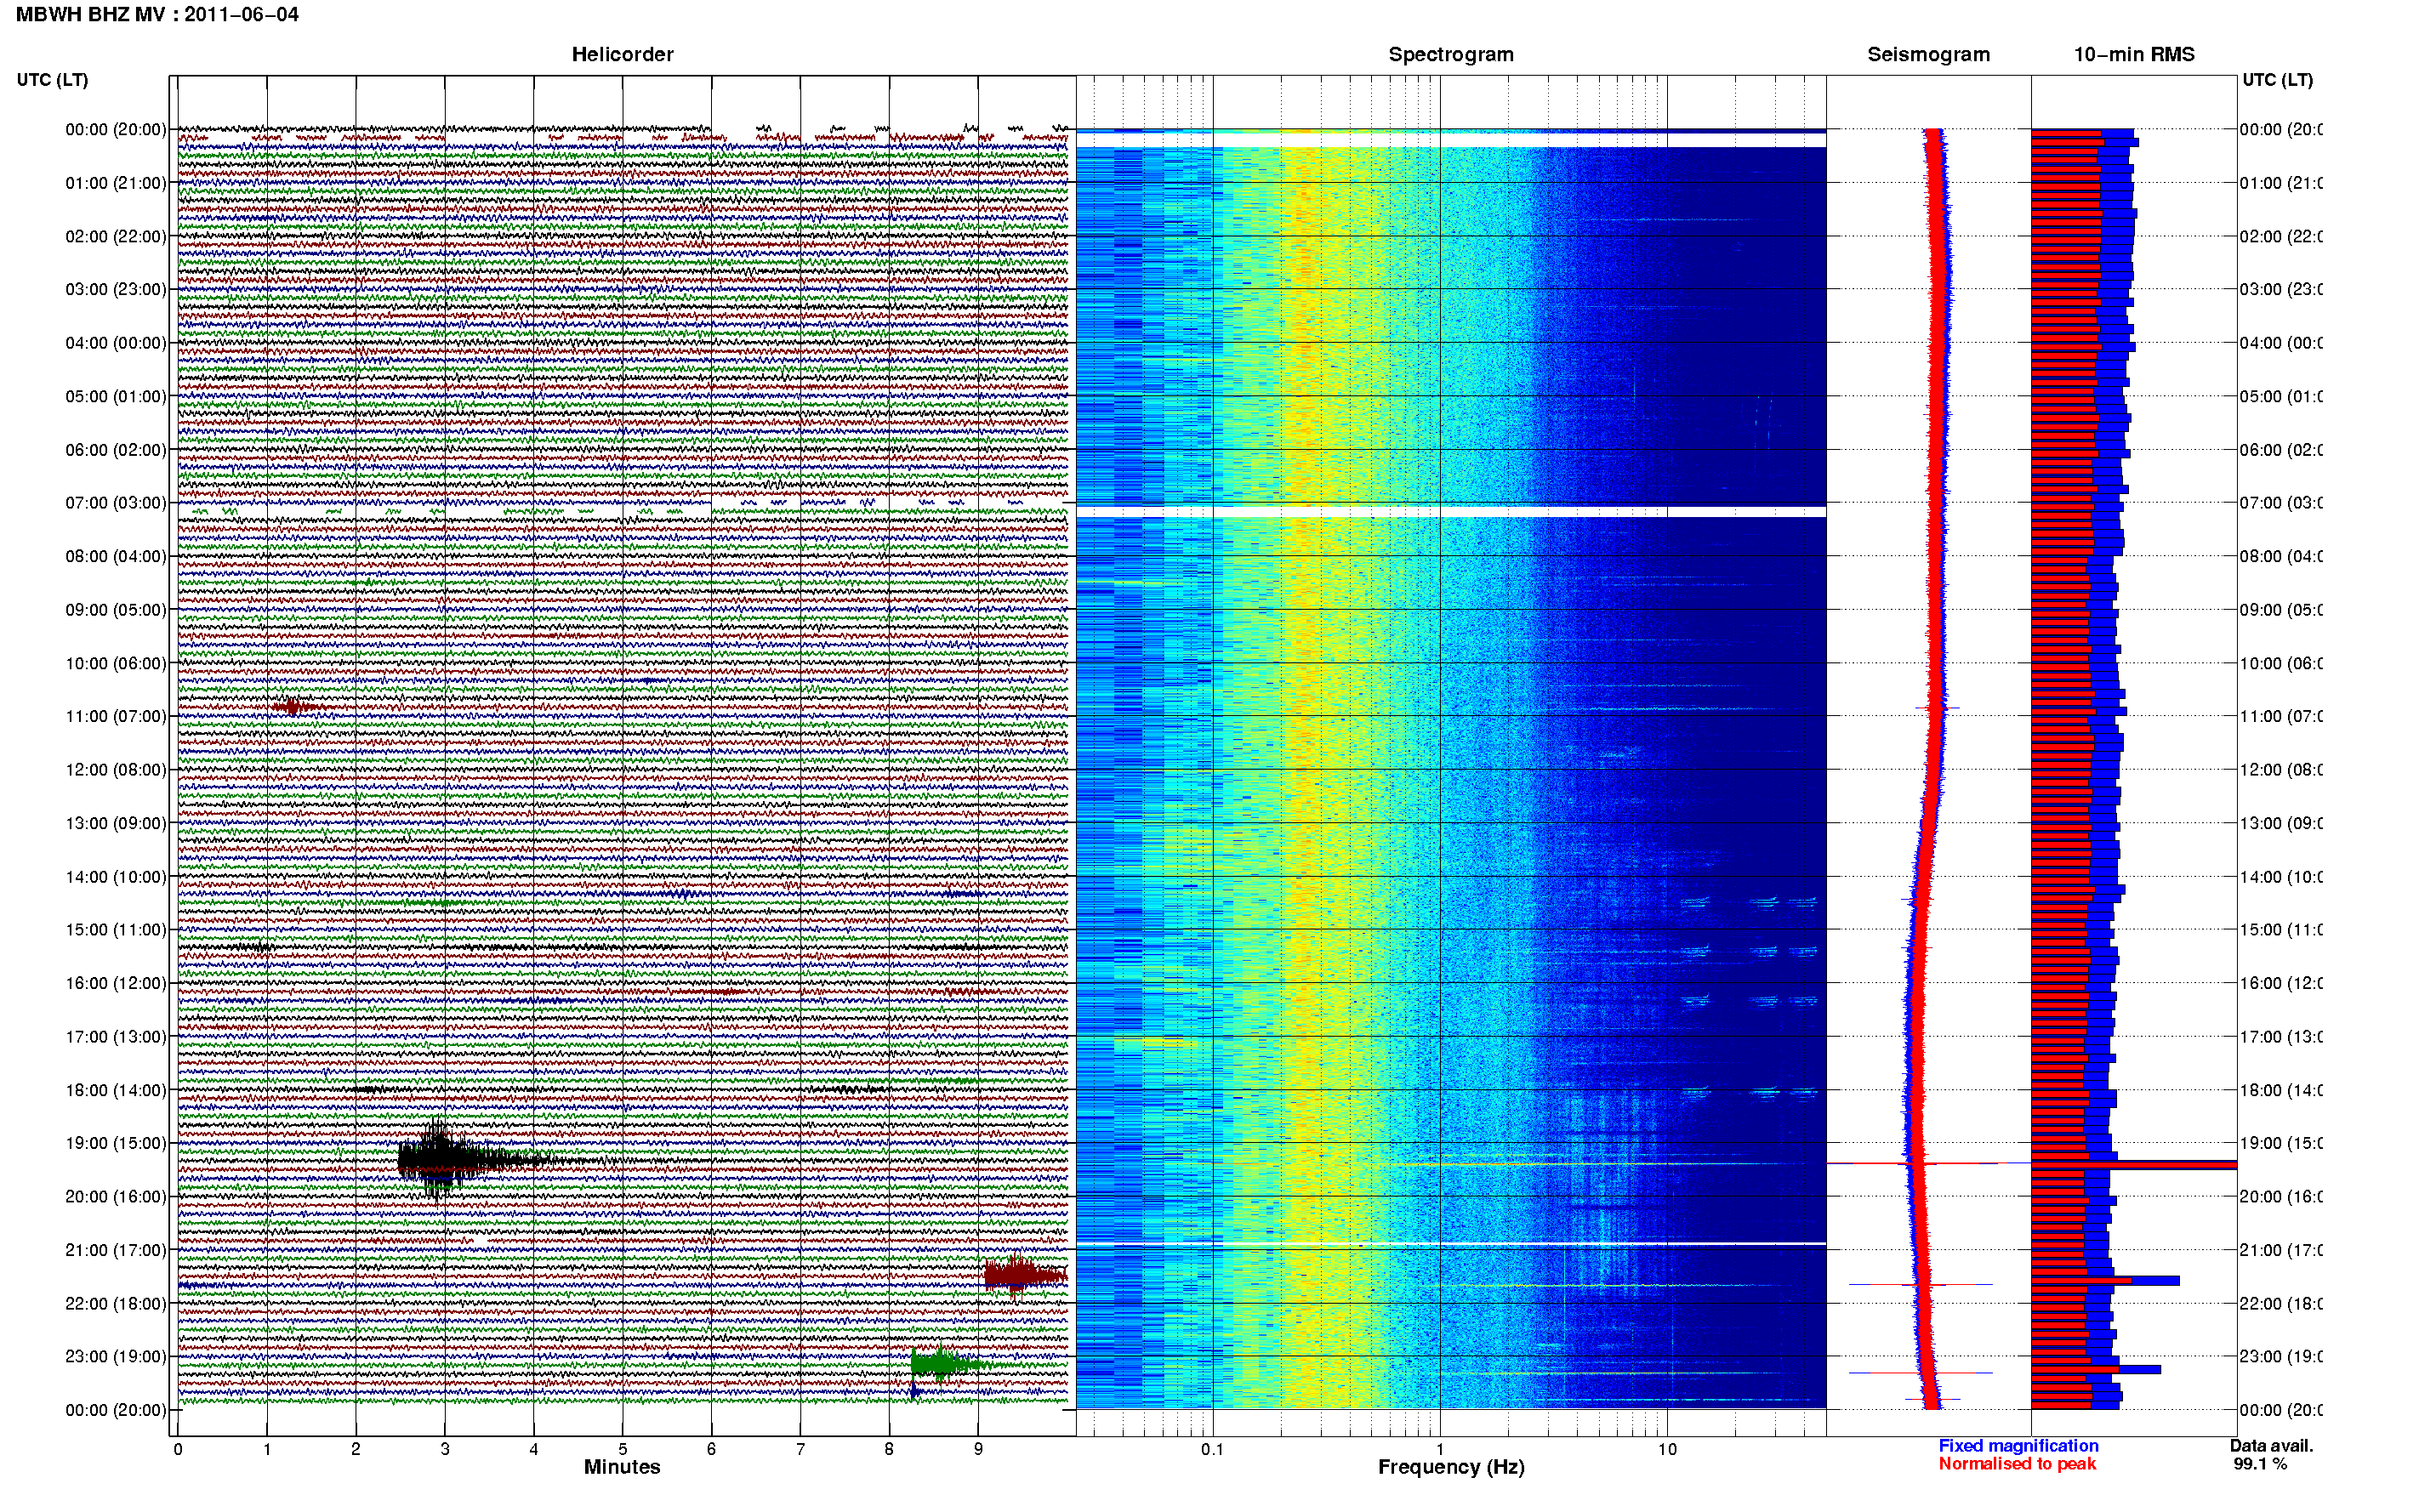Click the small red event near 10:50
The width and height of the screenshot is (2419, 1512).
(293, 707)
